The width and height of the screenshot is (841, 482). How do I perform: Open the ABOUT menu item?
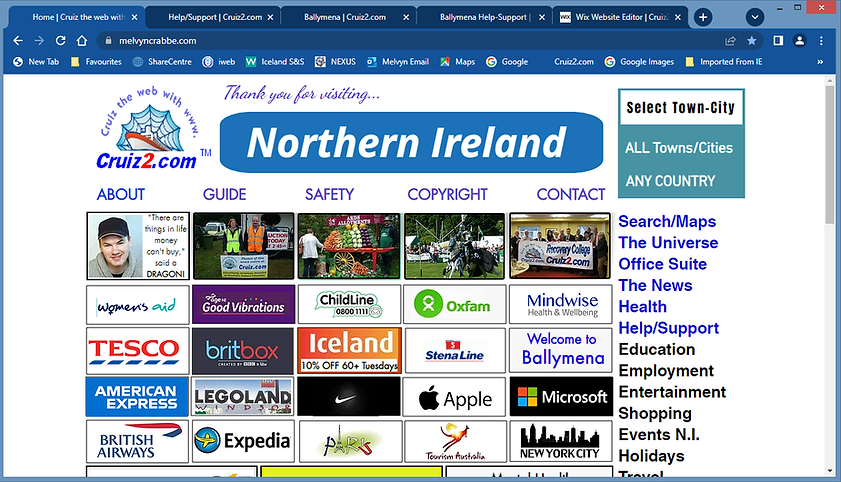tap(121, 194)
